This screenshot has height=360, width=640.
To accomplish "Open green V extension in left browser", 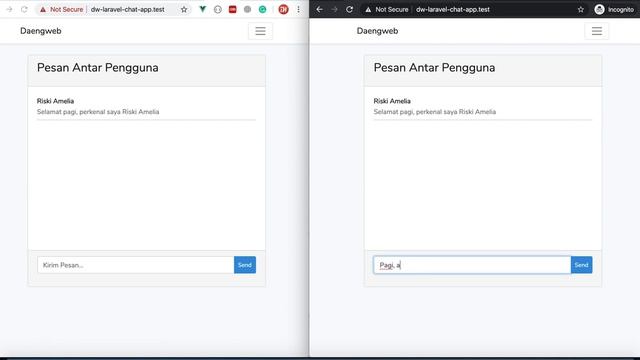I will (202, 9).
